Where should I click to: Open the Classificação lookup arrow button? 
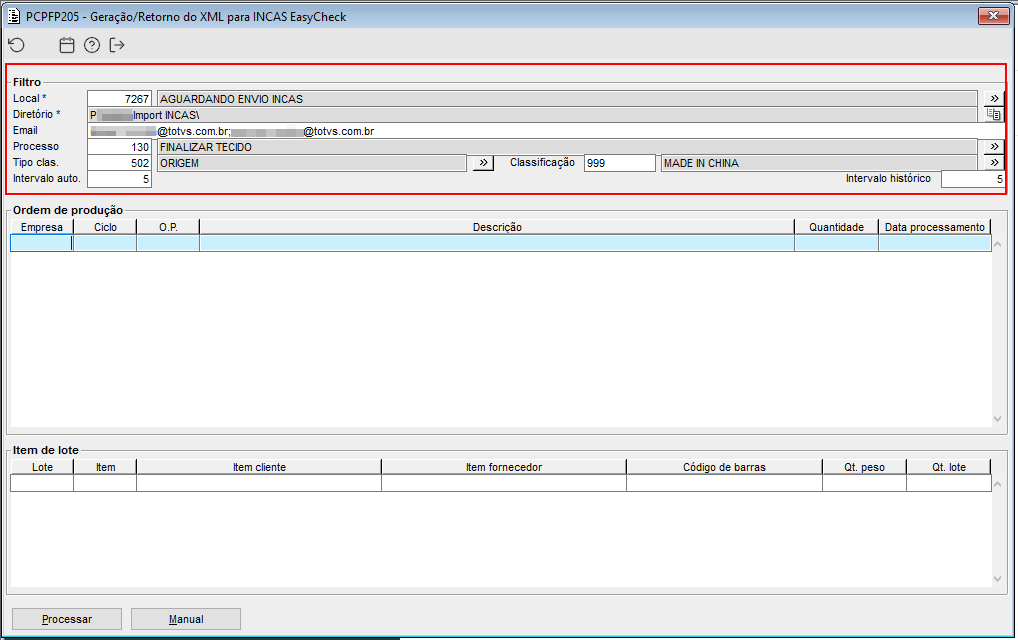(994, 163)
